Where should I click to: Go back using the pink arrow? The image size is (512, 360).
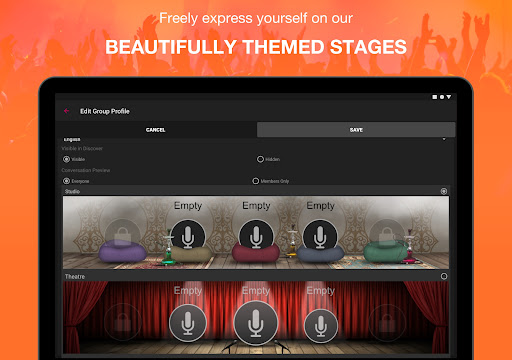(x=66, y=111)
